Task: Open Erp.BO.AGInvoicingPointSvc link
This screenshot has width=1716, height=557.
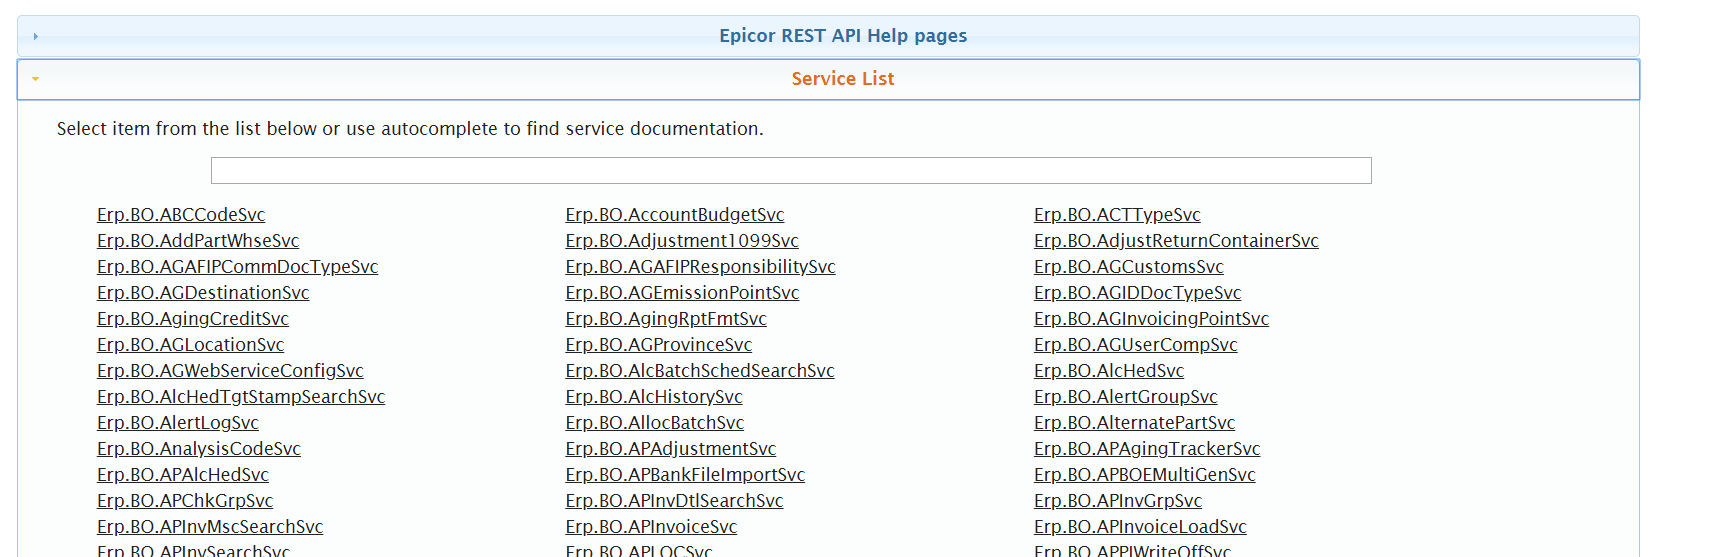Action: click(x=1151, y=319)
